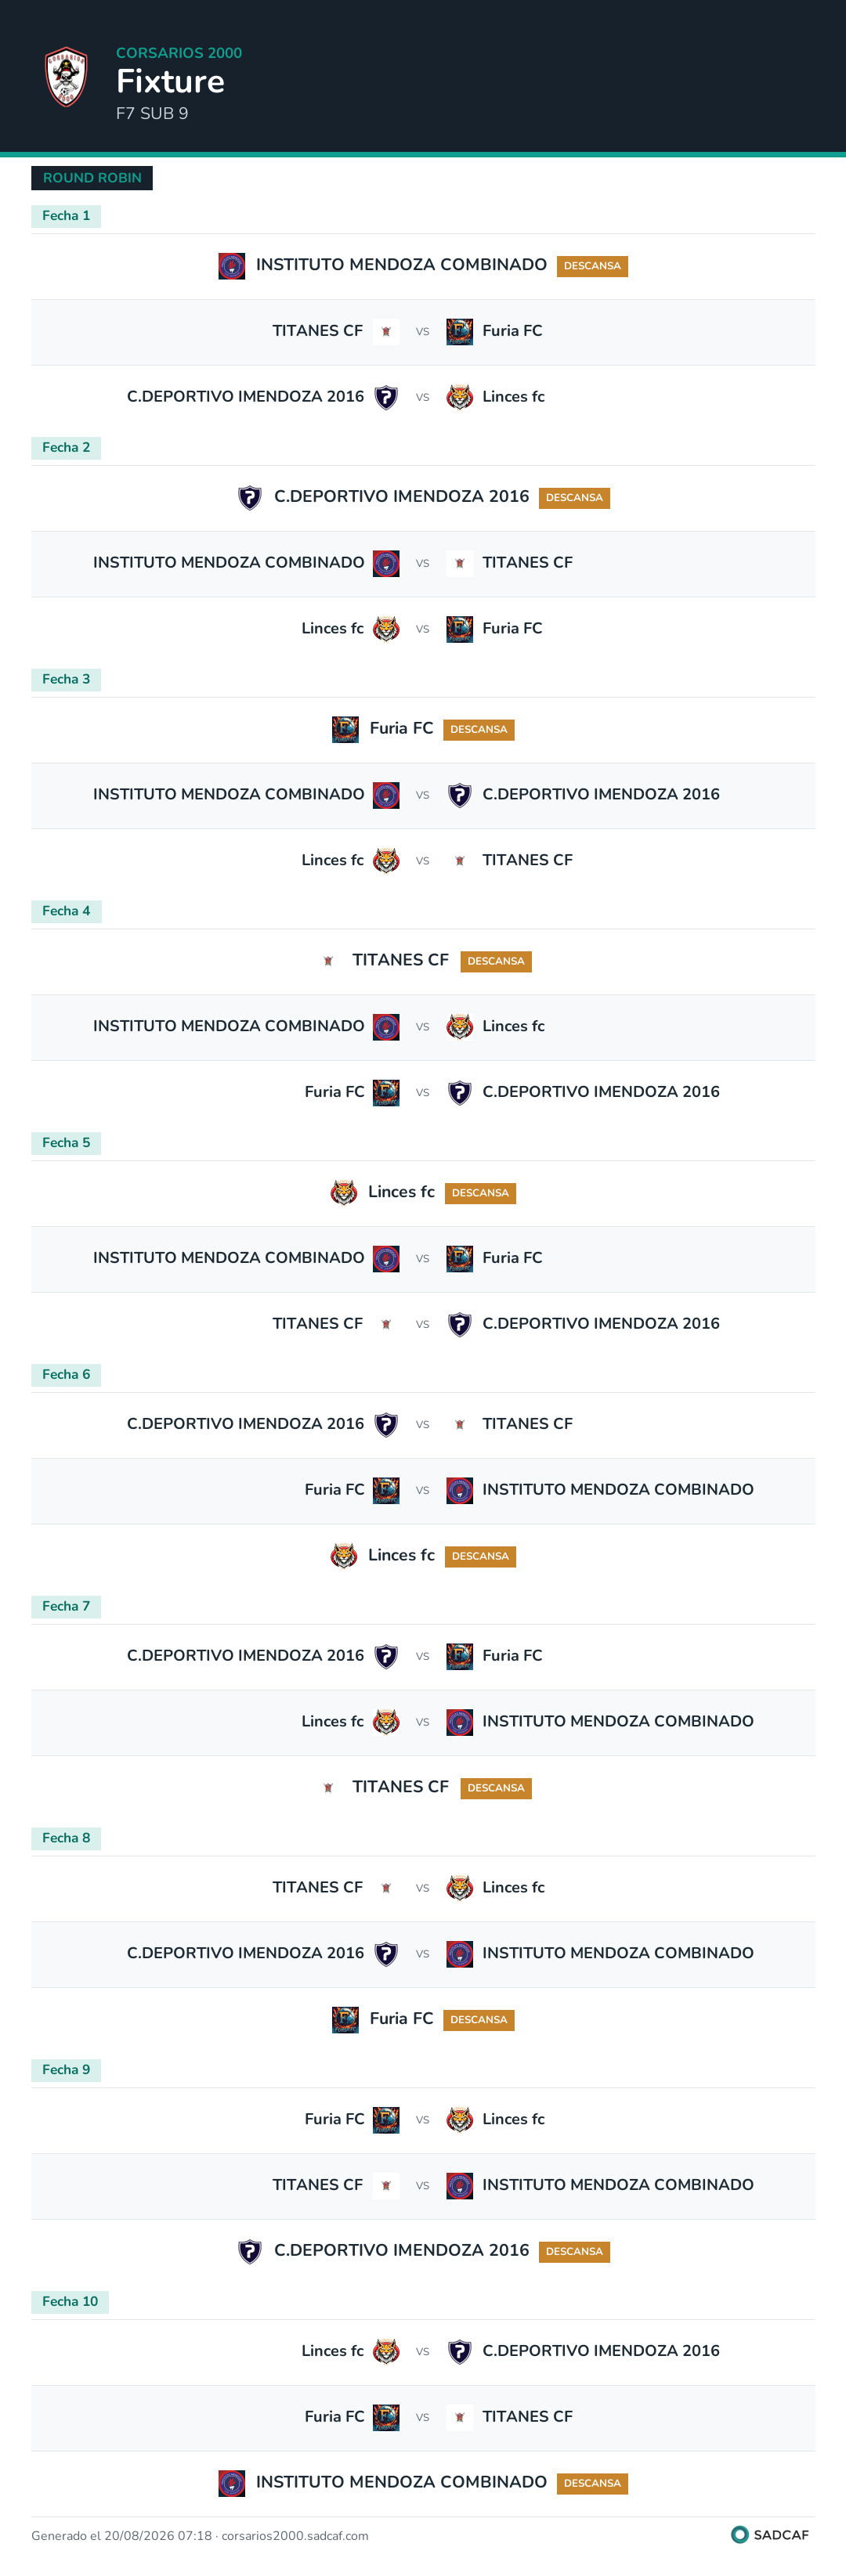This screenshot has height=2576, width=846.
Task: Click Furia FC logo in Fecha 1 match
Action: [459, 331]
